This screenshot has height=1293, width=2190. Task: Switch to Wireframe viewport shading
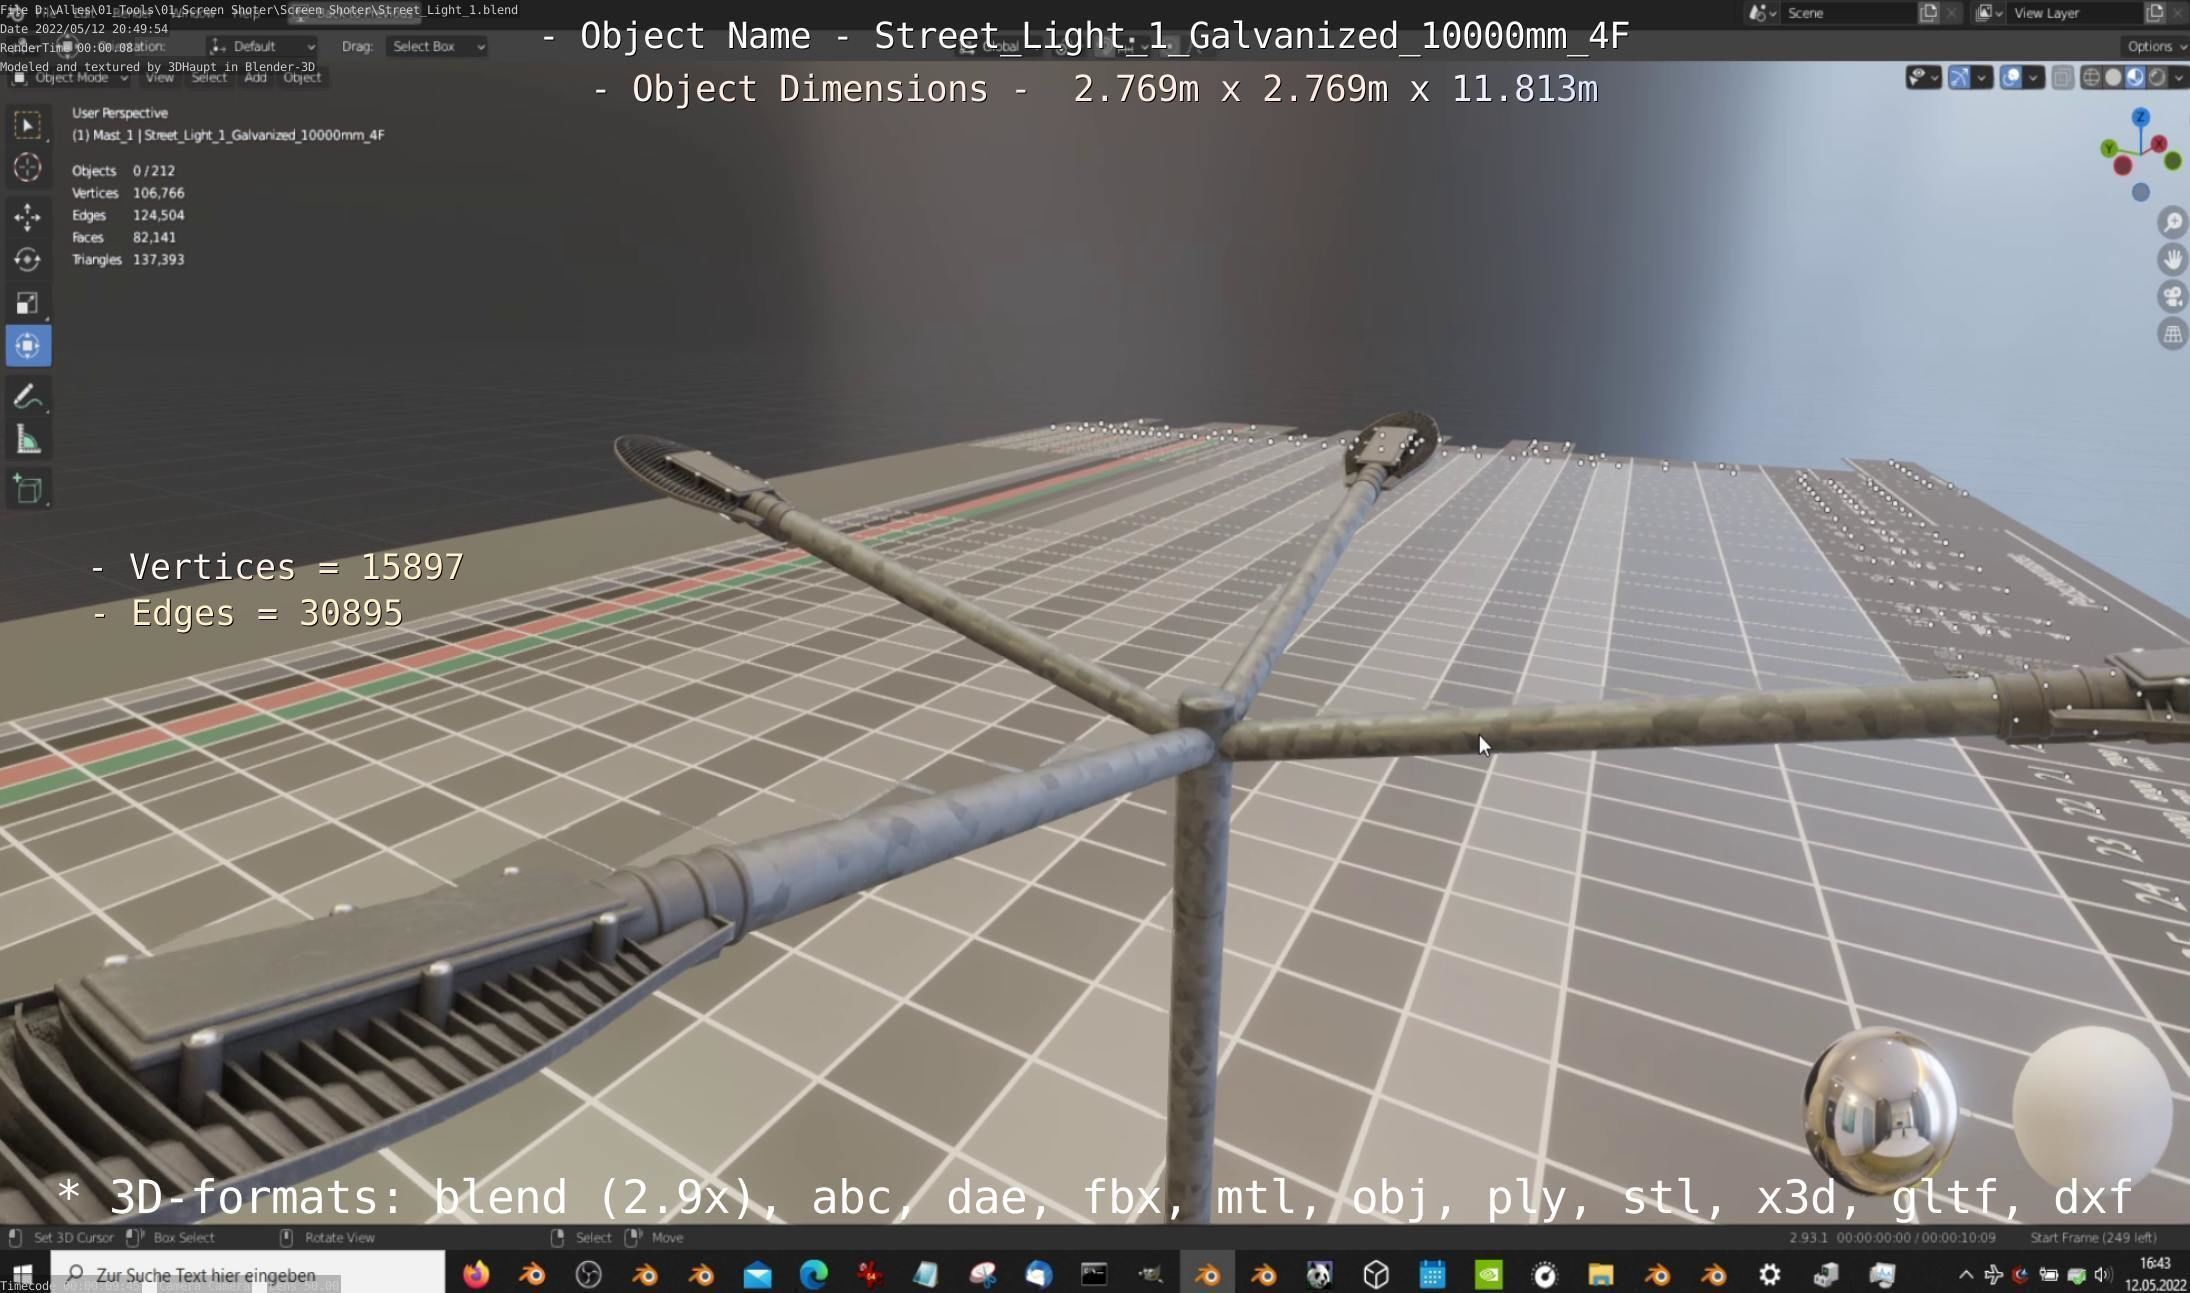point(2091,77)
